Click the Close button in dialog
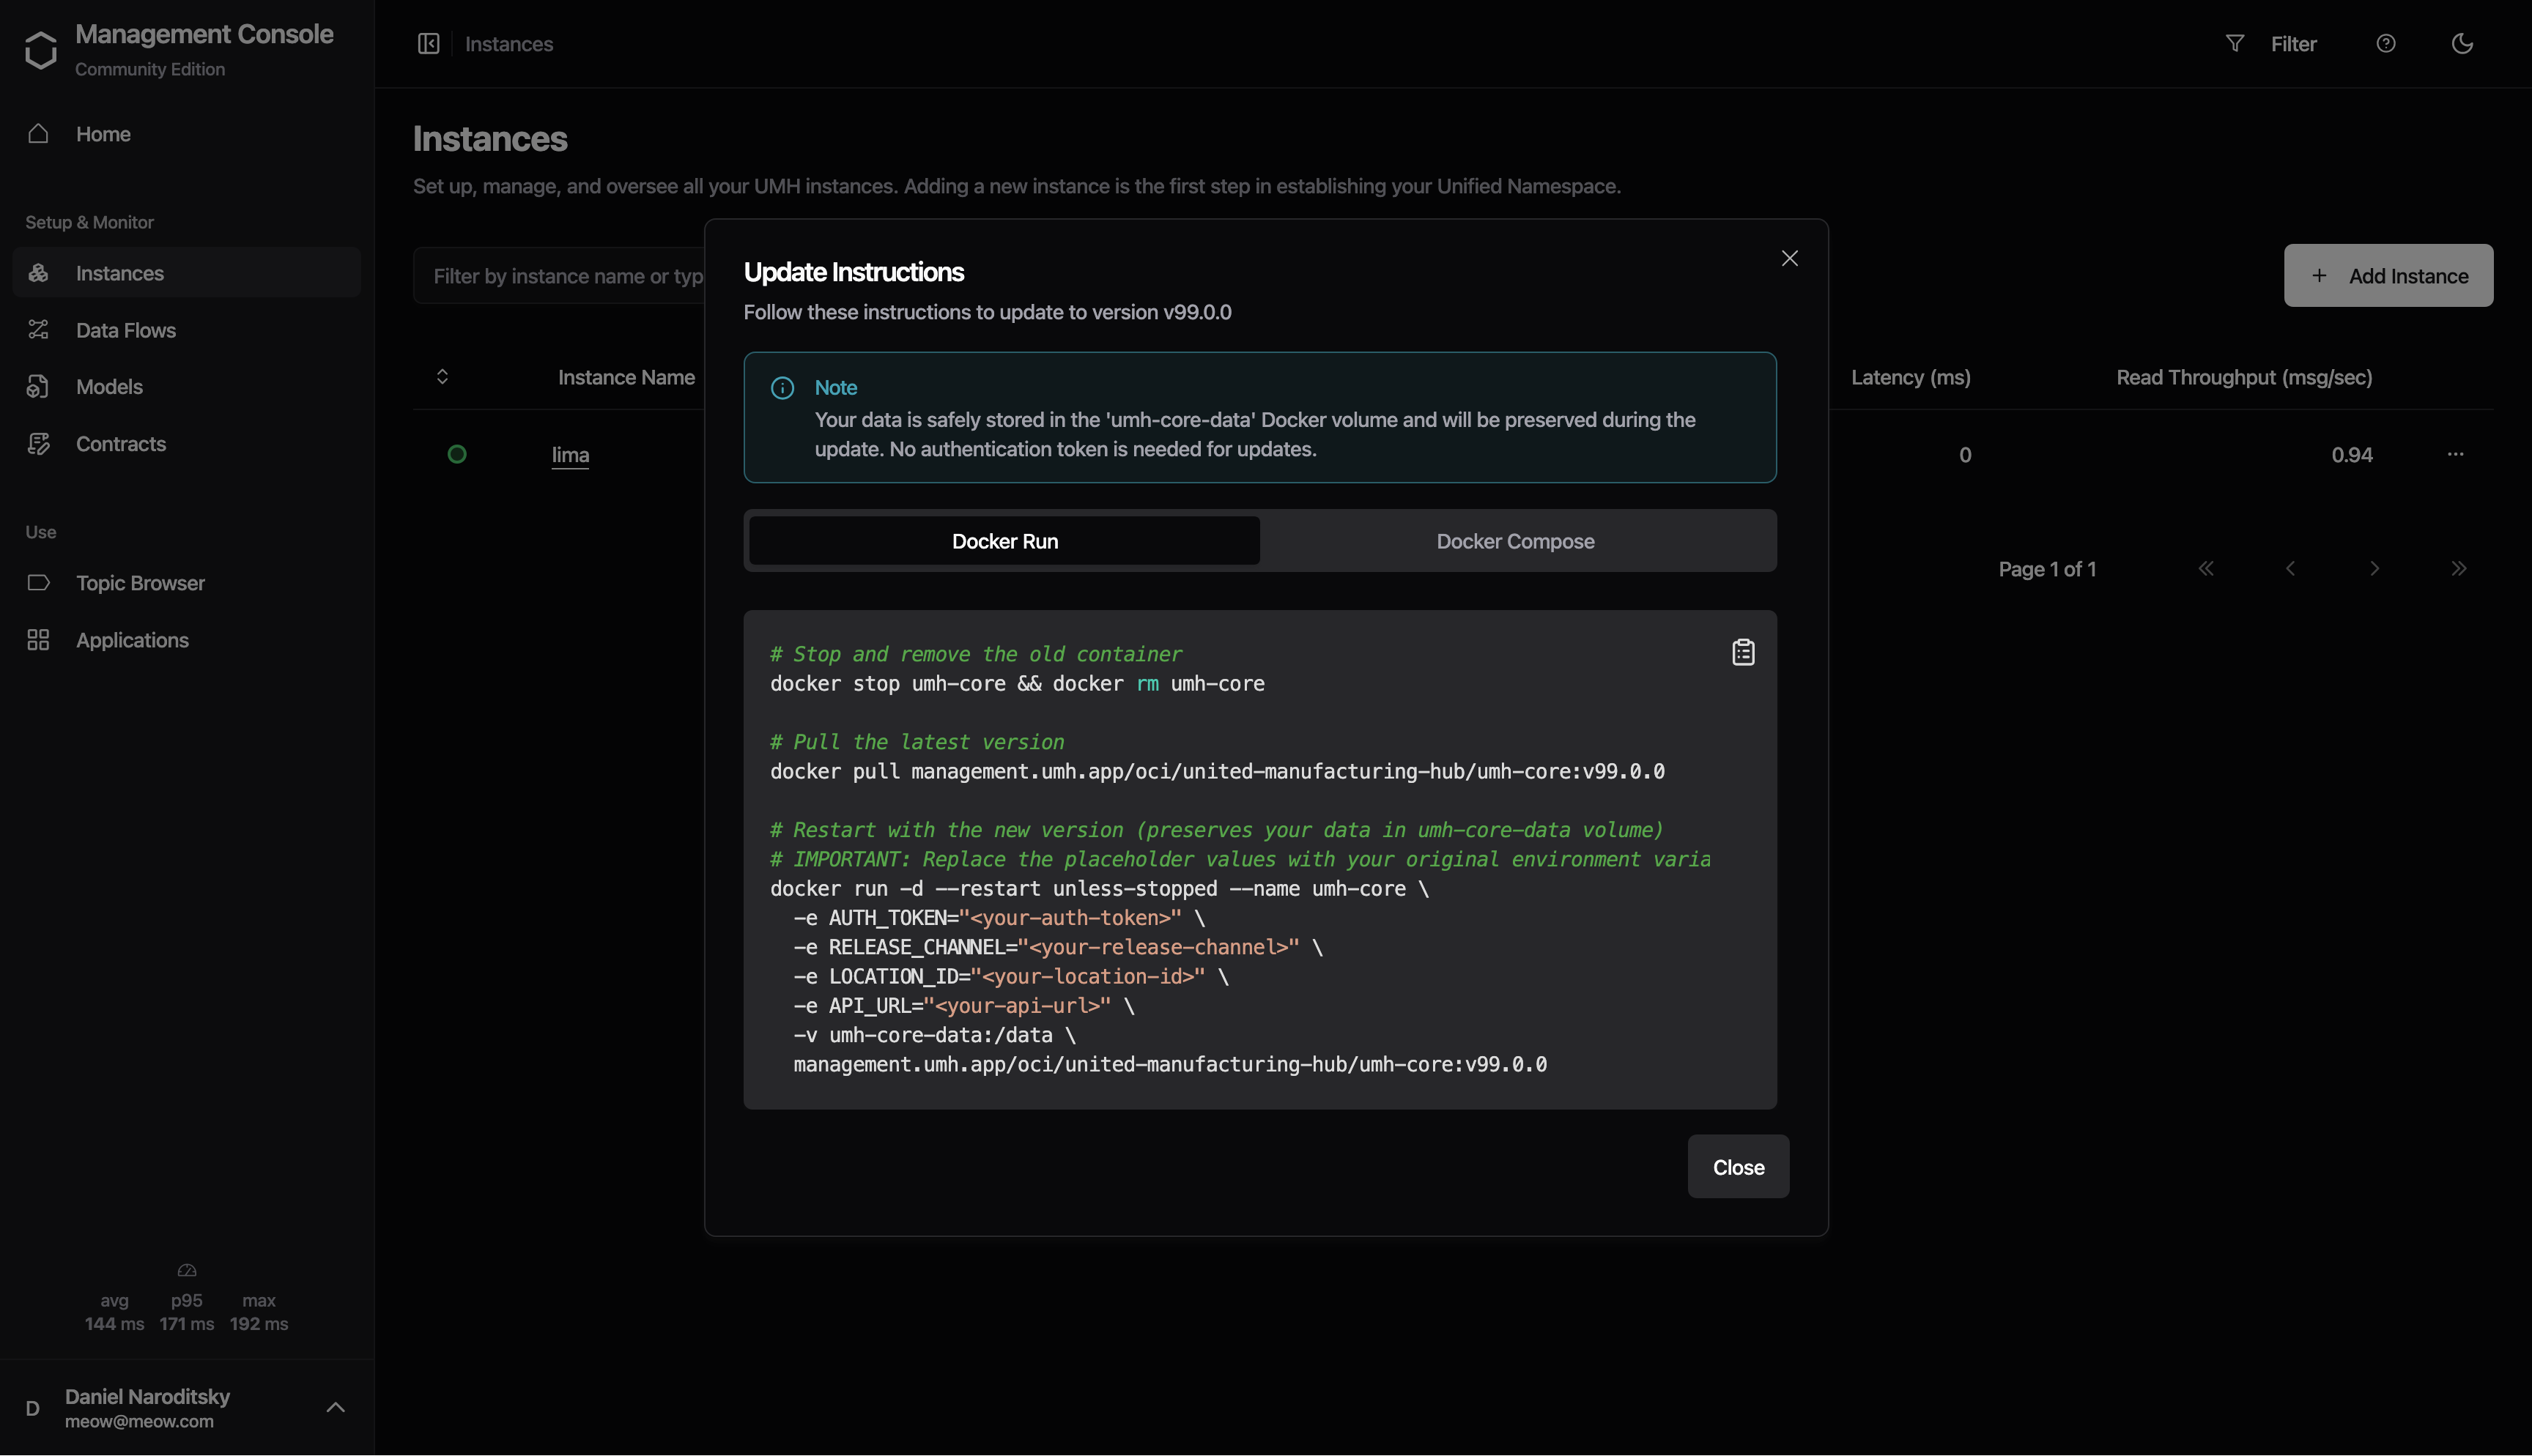This screenshot has width=2532, height=1456. pyautogui.click(x=1738, y=1167)
